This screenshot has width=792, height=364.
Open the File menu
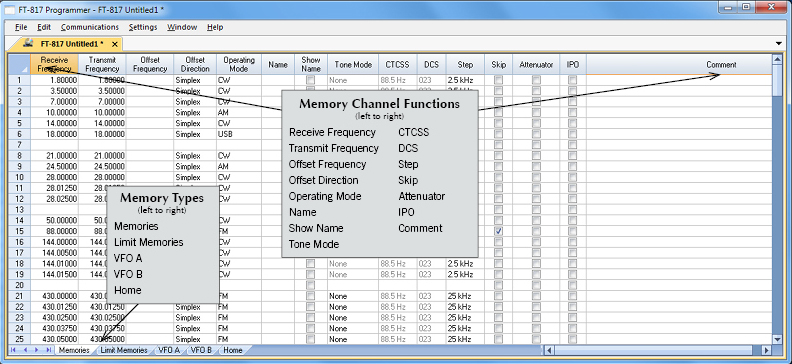click(21, 27)
